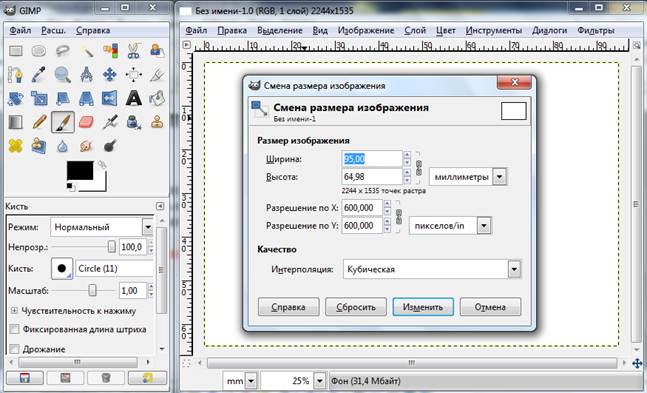This screenshot has width=647, height=393.
Task: Select the Blur/Sharpen droplet tool
Action: tap(63, 146)
